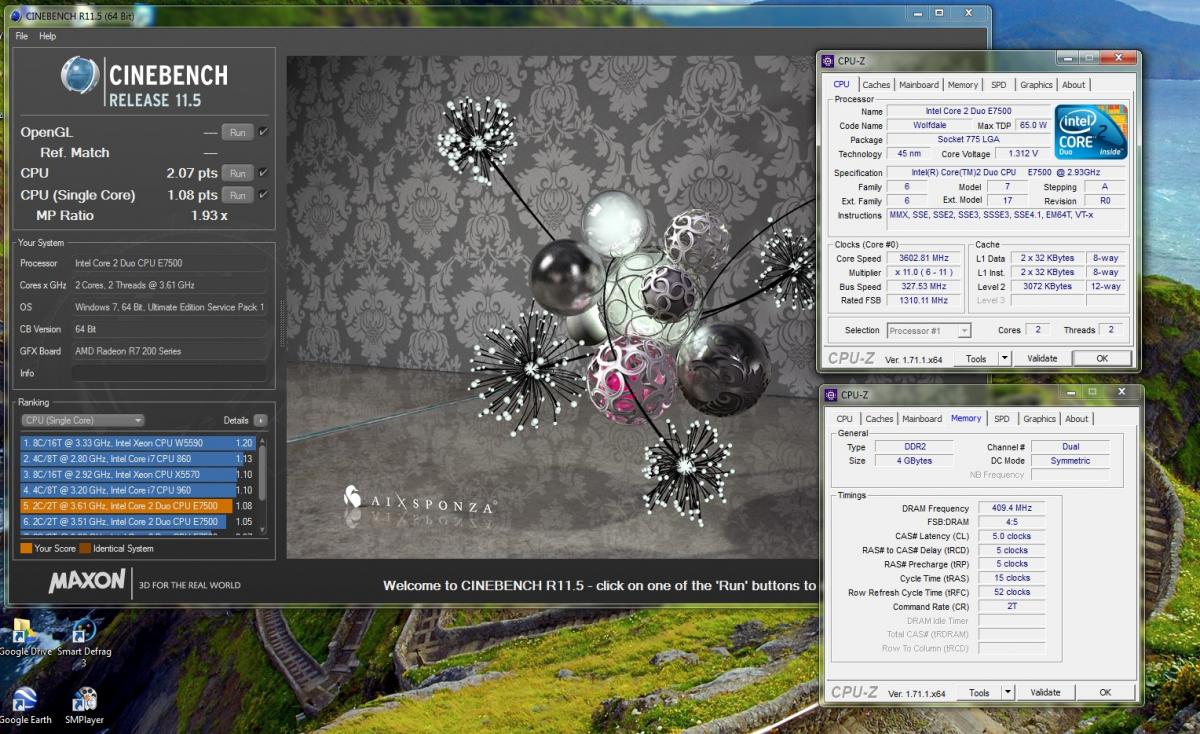Click the upper CPU-Z window's title icon
The height and width of the screenshot is (734, 1200).
[828, 61]
